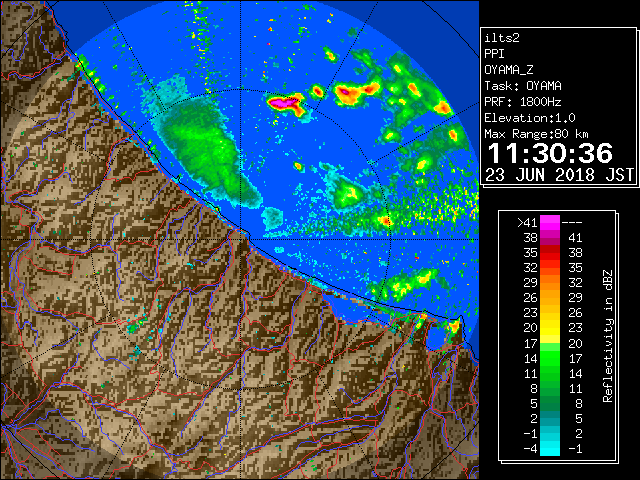Screen dimensions: 640x480
Task: Click the radar site at range-ring center
Action: point(240,239)
